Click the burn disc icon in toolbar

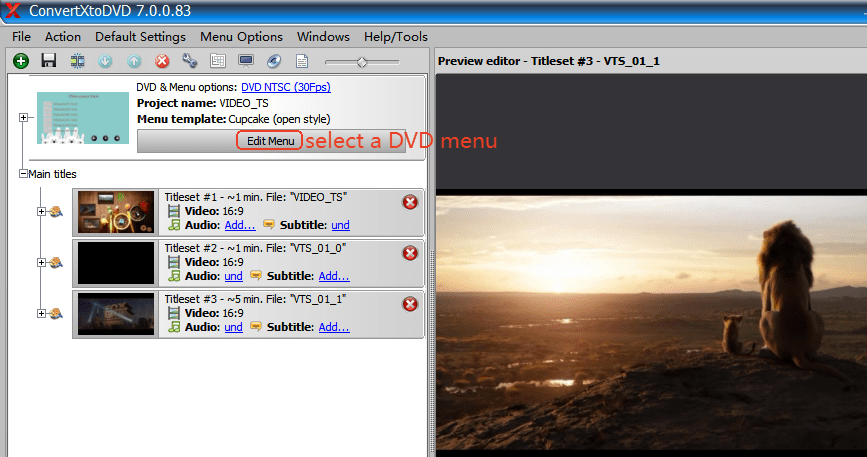pyautogui.click(x=272, y=62)
